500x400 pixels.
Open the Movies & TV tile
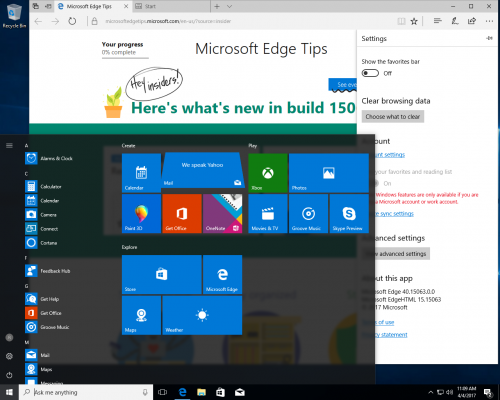268,213
